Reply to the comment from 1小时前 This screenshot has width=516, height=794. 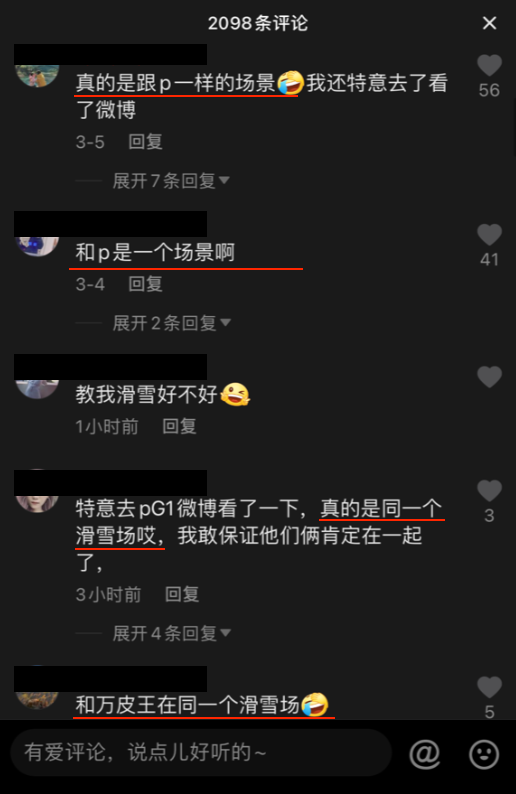(x=179, y=426)
